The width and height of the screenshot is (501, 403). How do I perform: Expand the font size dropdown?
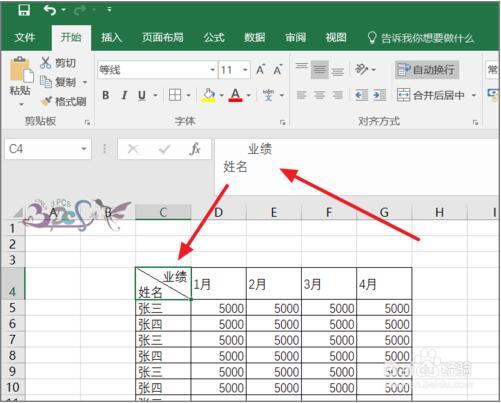245,70
